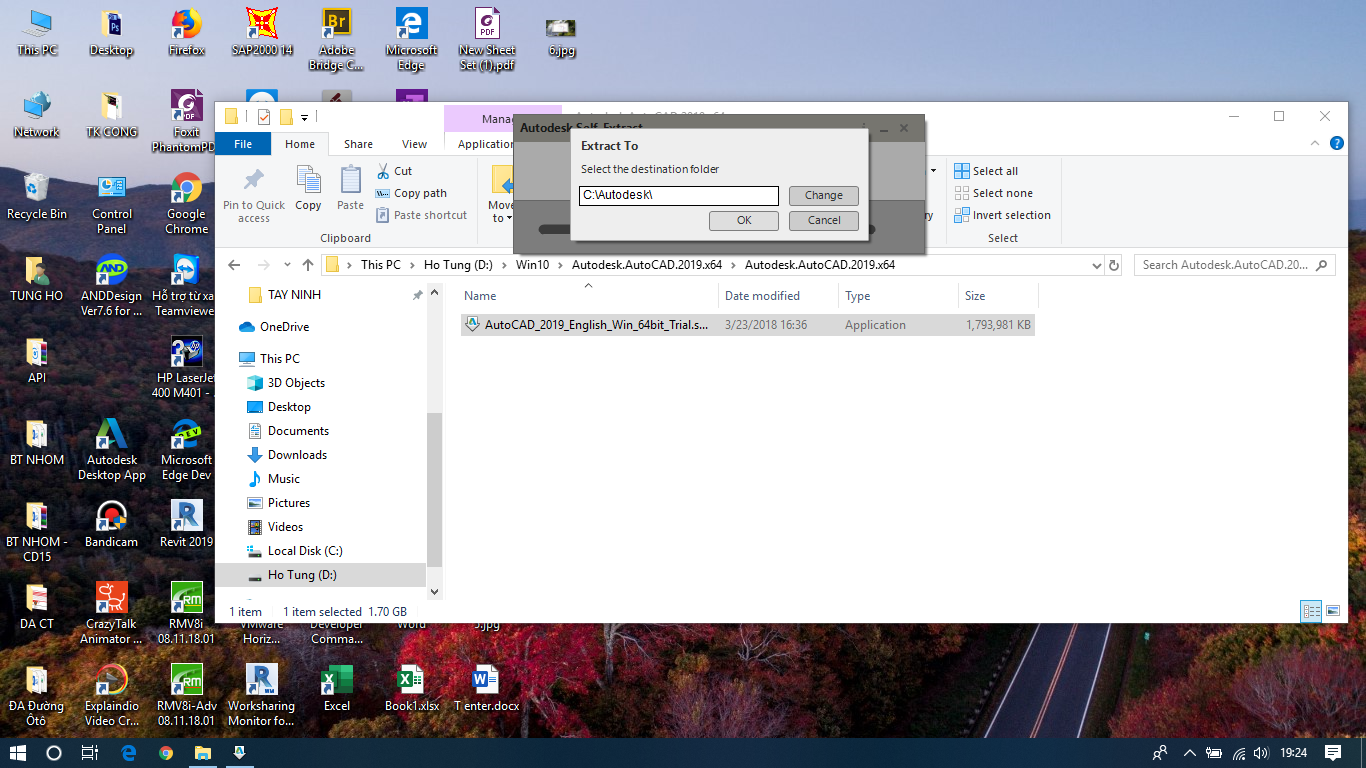Select TAY NINH in the navigation pane

point(294,295)
